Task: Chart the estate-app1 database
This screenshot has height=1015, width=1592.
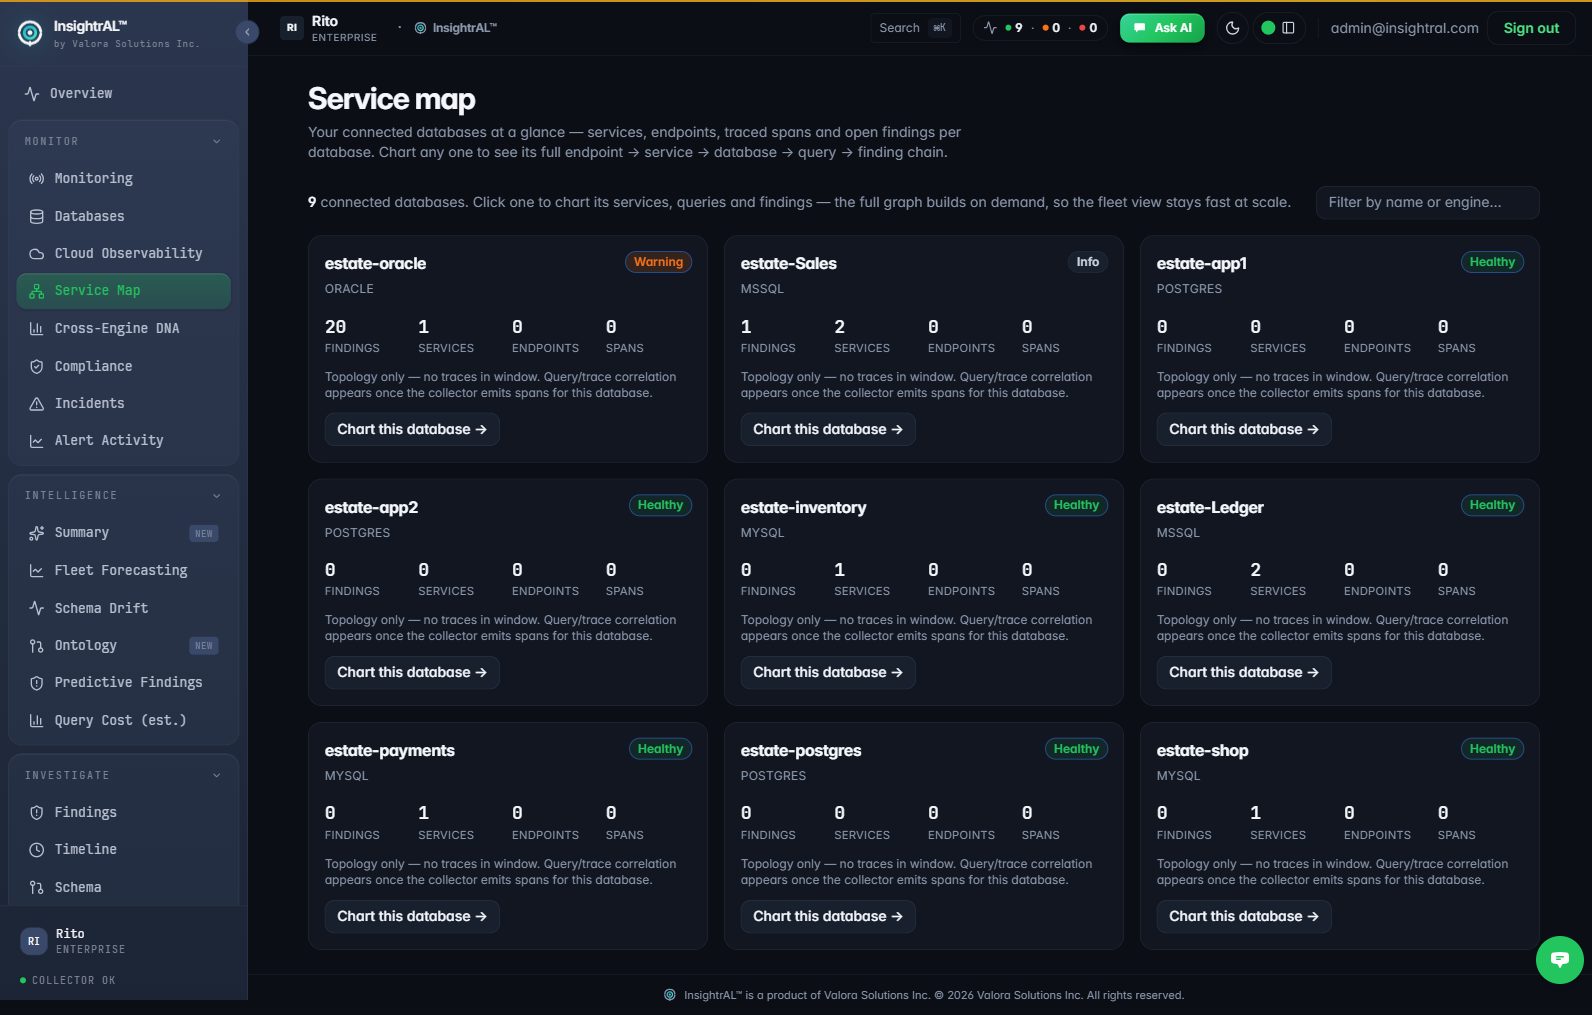Action: [x=1244, y=429]
